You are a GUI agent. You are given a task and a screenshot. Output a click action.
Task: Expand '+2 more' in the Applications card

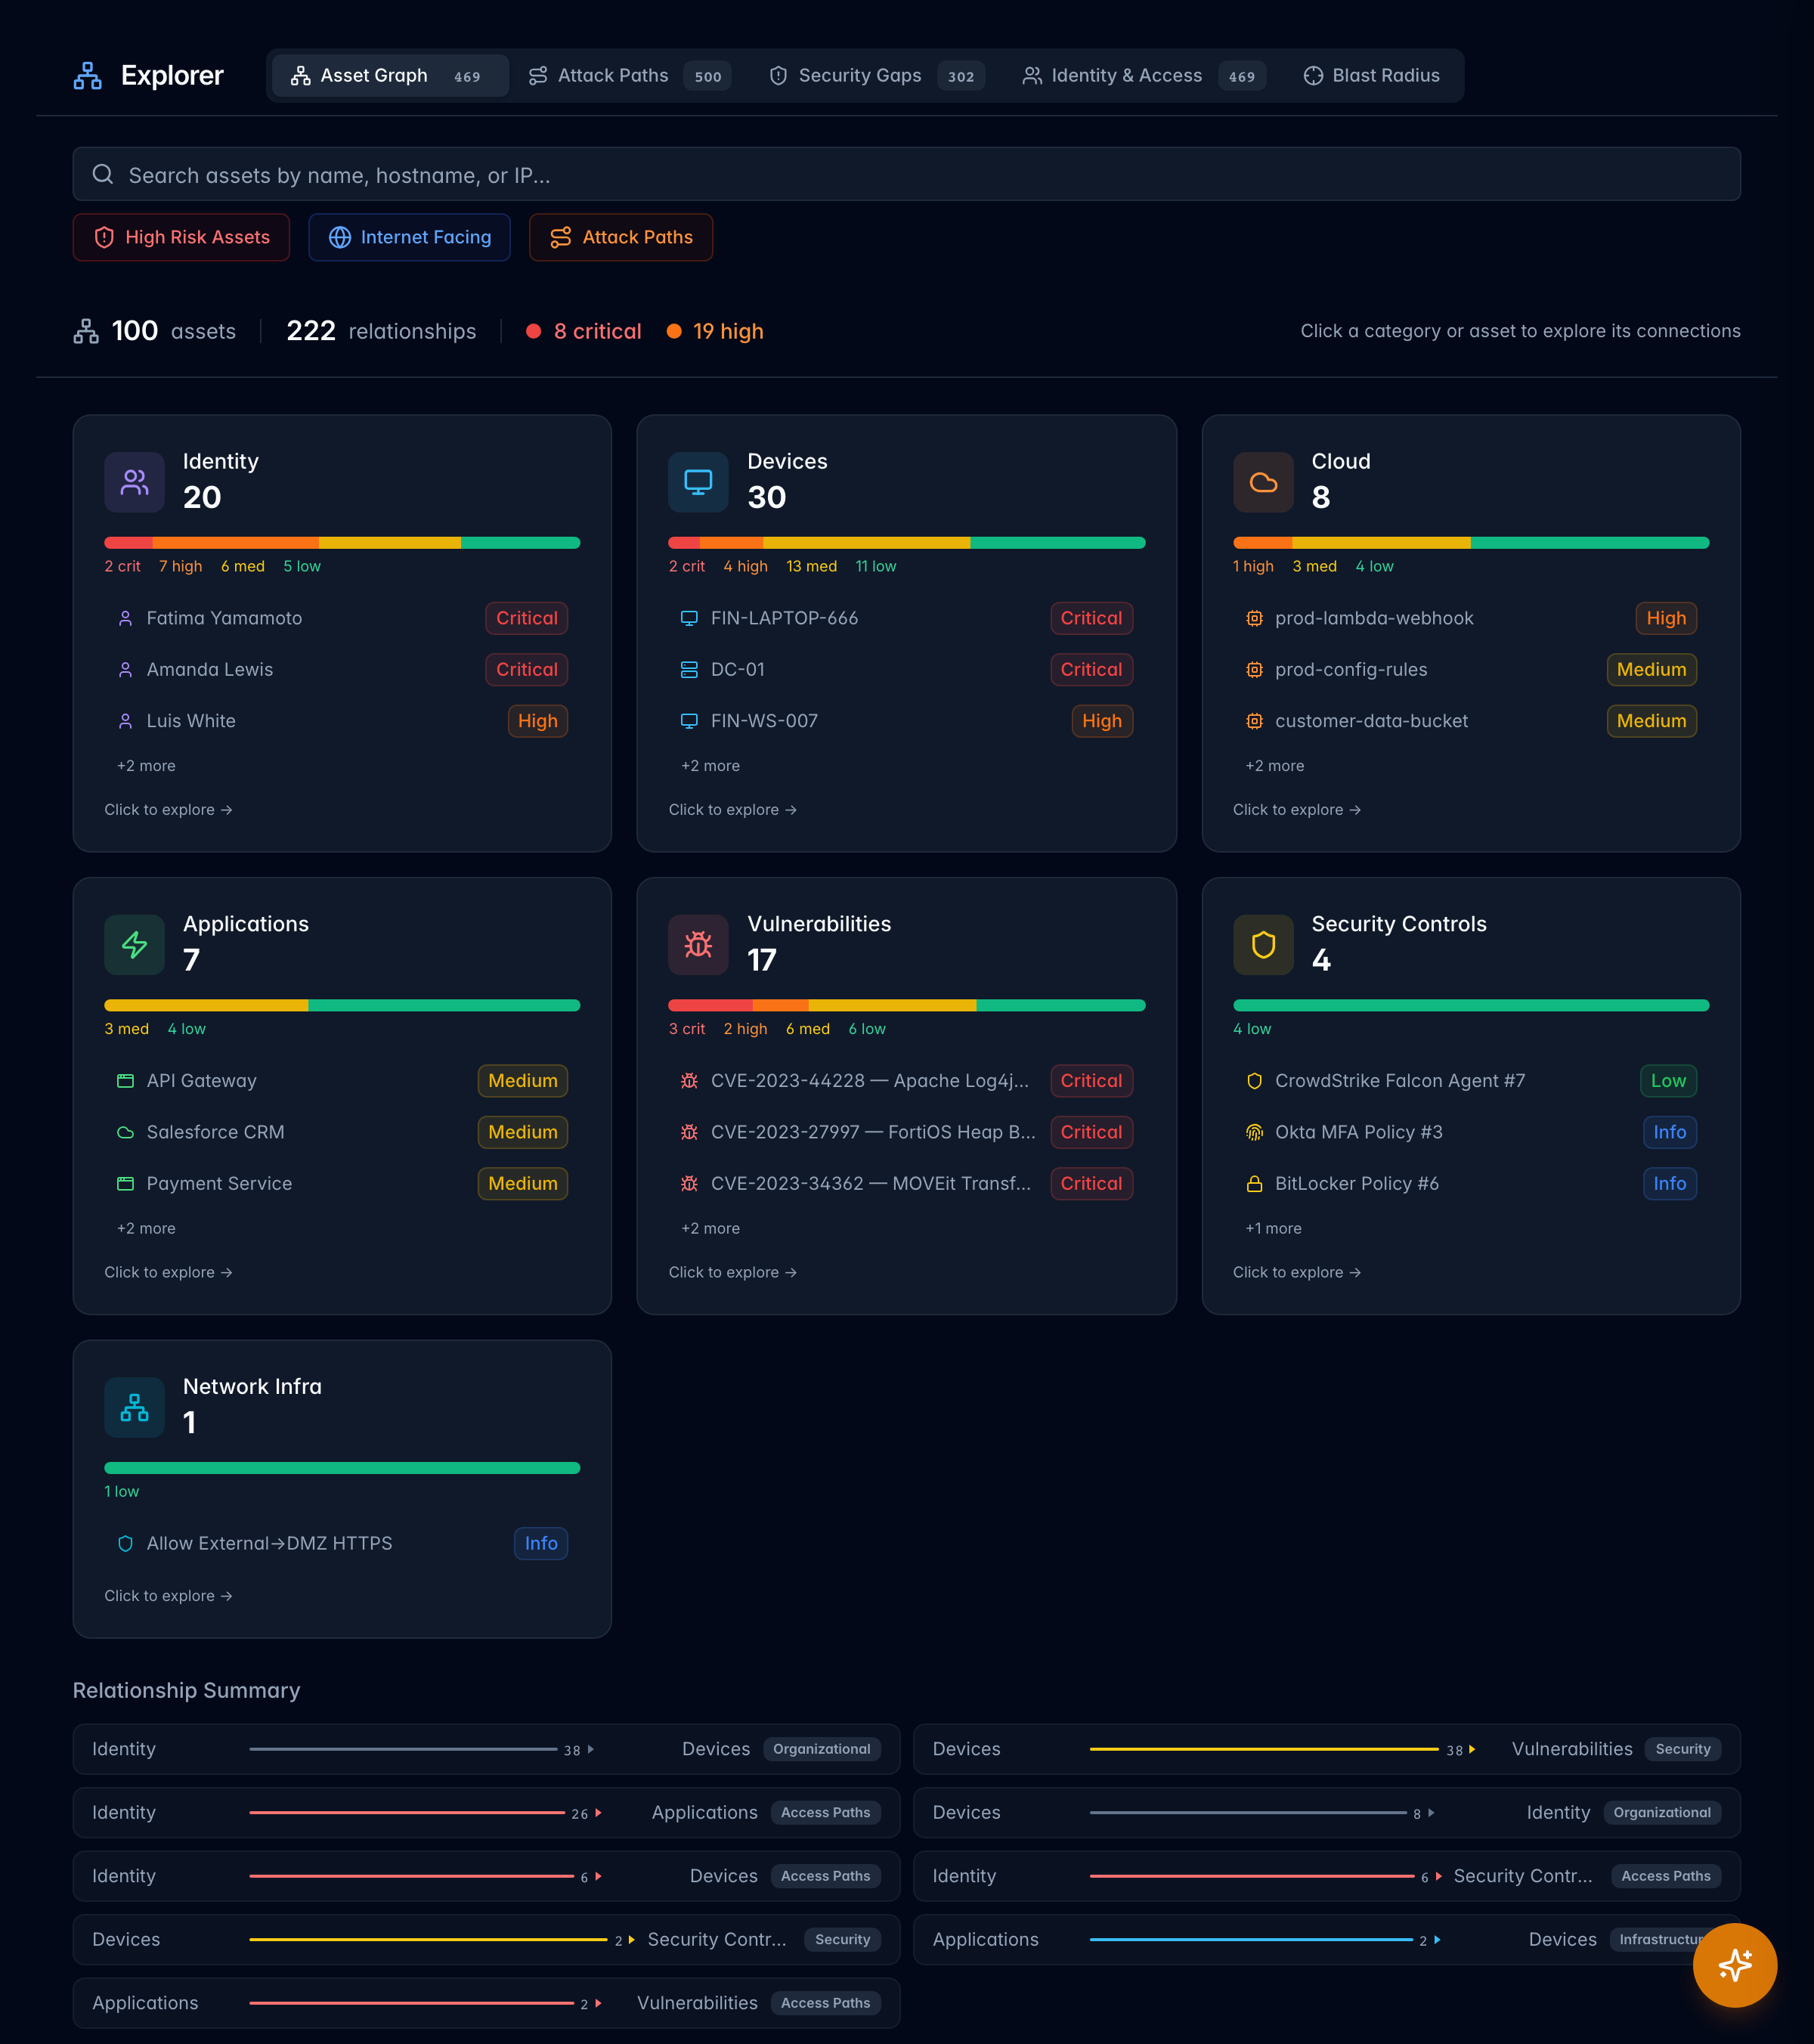(x=146, y=1229)
